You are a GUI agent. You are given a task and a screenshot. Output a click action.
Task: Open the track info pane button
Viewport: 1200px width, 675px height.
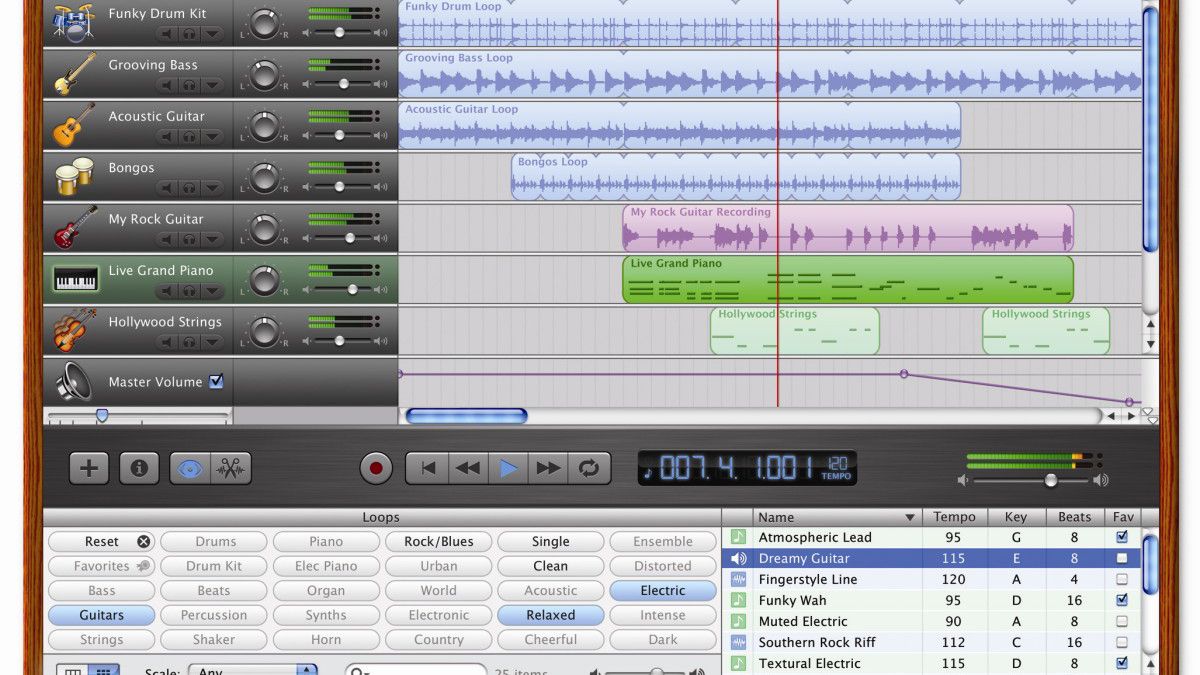click(x=139, y=467)
